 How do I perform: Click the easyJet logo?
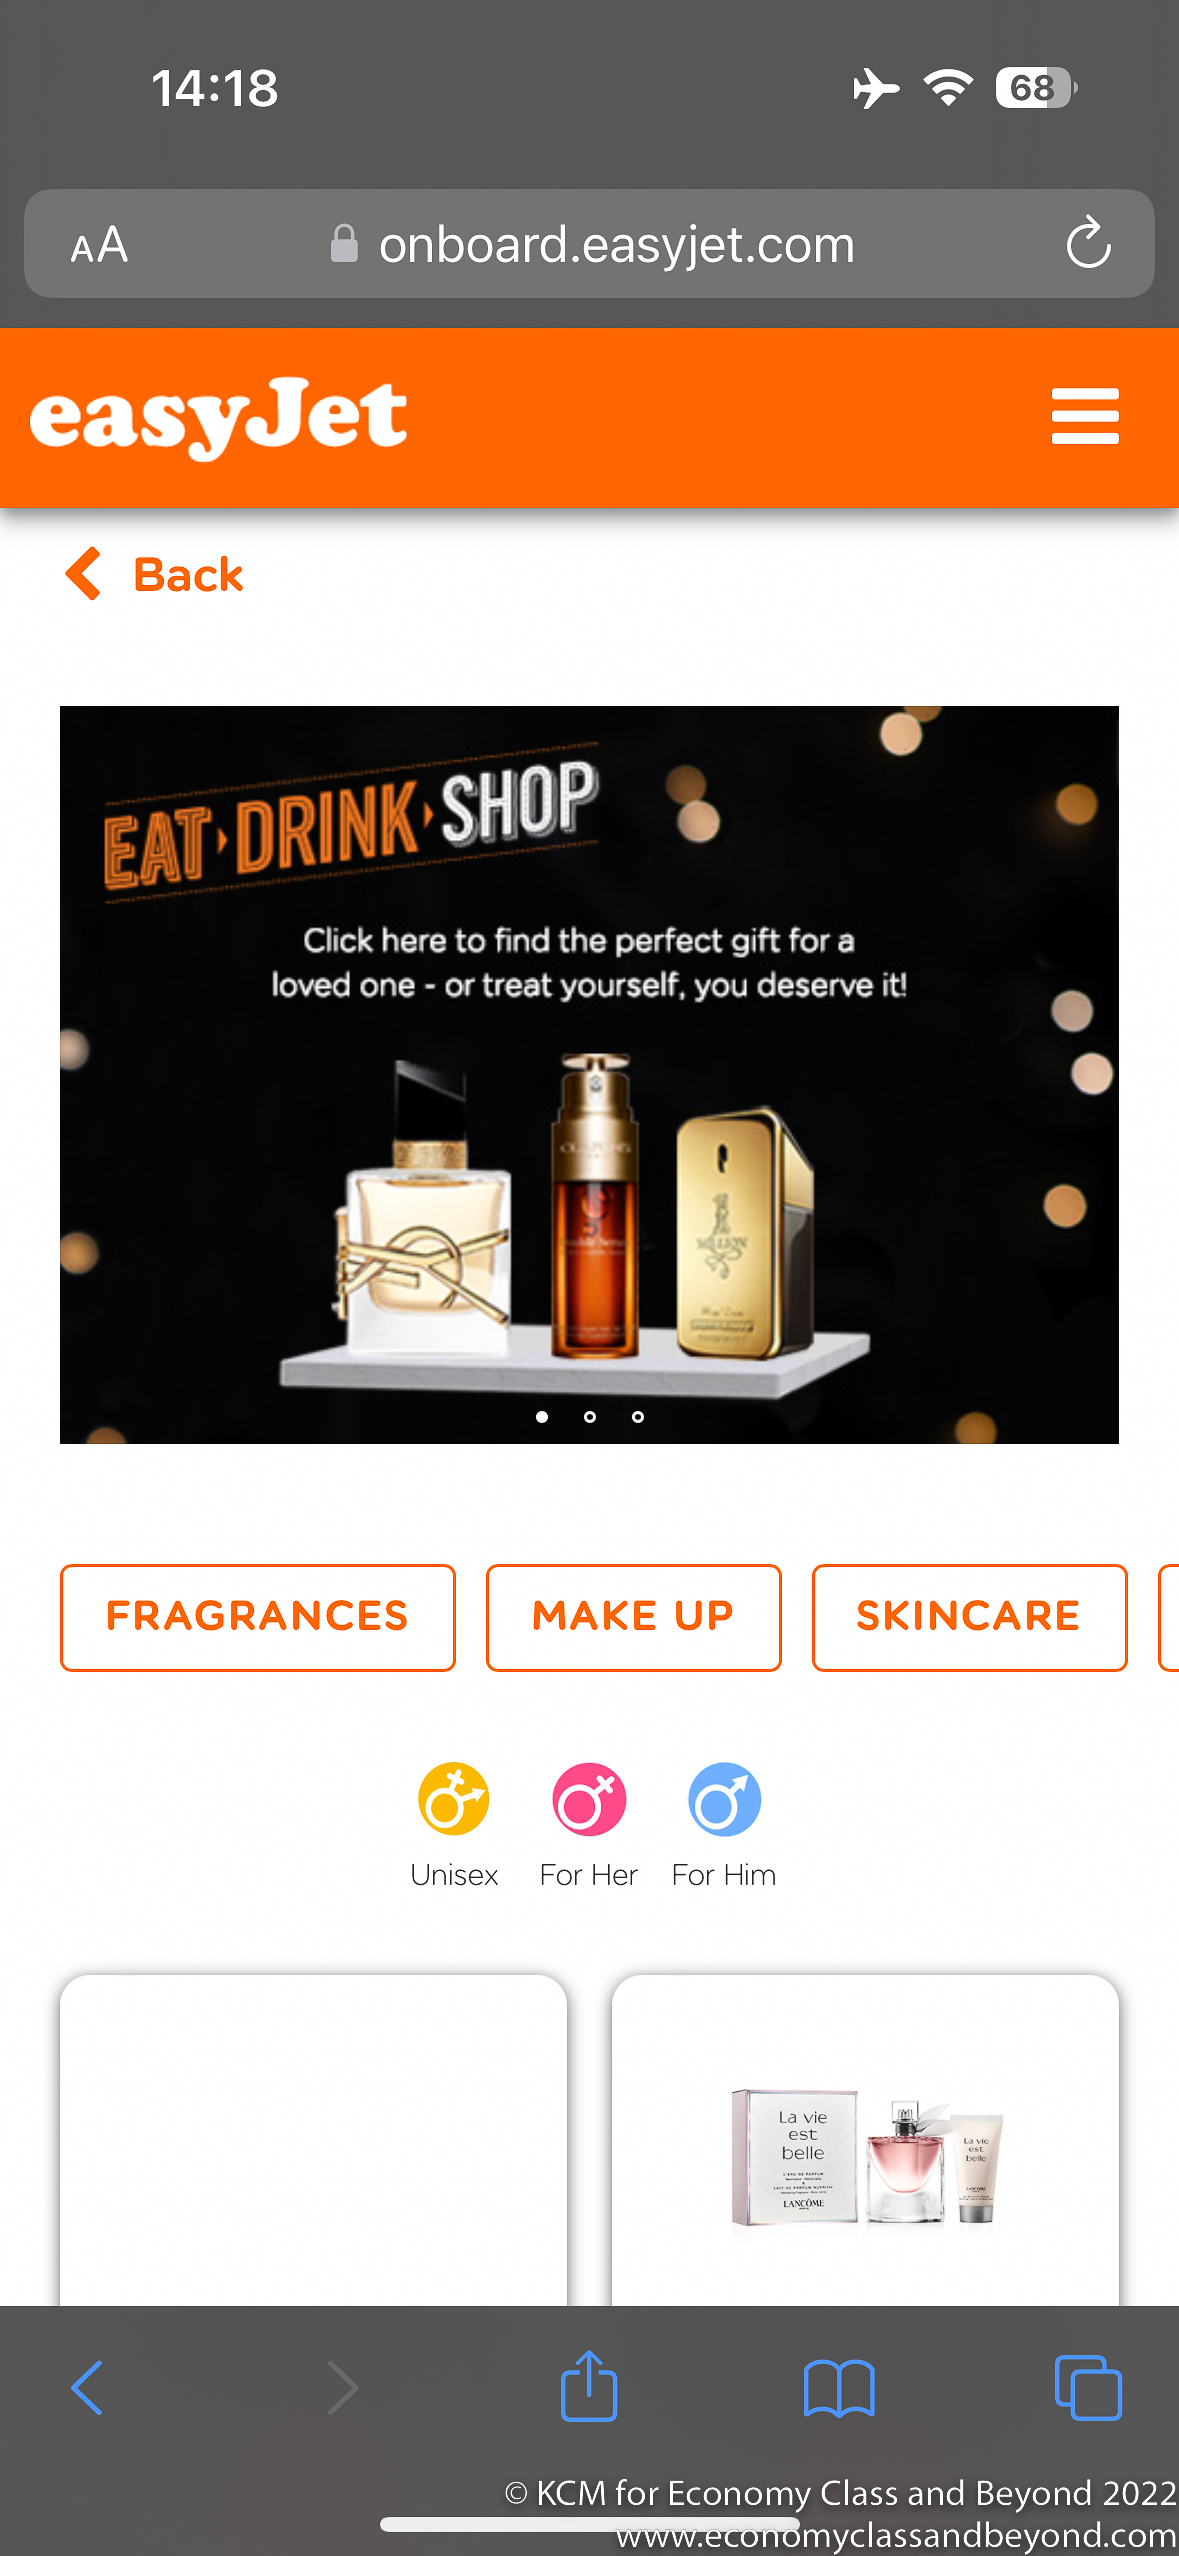(x=218, y=418)
